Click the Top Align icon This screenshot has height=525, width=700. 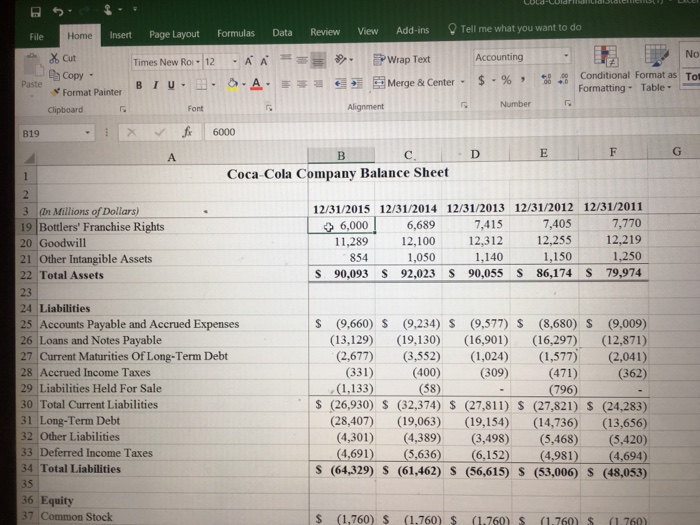pyautogui.click(x=286, y=58)
